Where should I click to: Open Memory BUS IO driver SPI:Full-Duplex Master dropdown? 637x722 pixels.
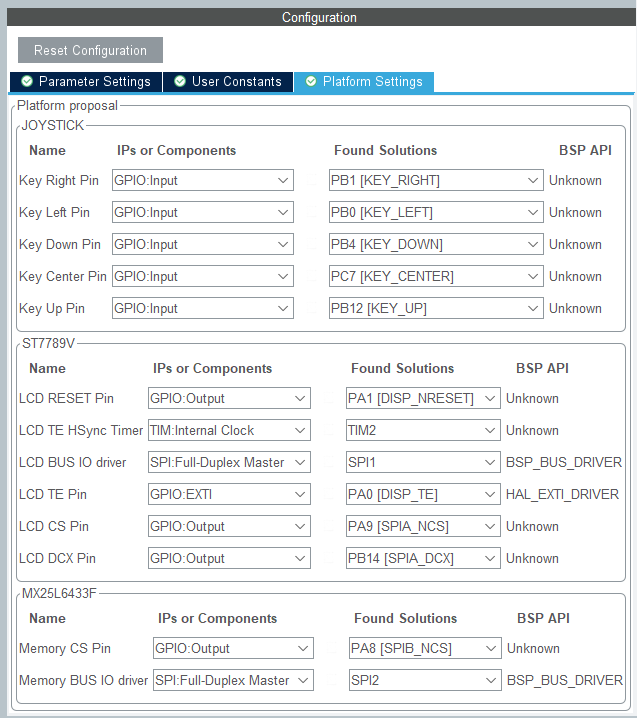click(233, 680)
